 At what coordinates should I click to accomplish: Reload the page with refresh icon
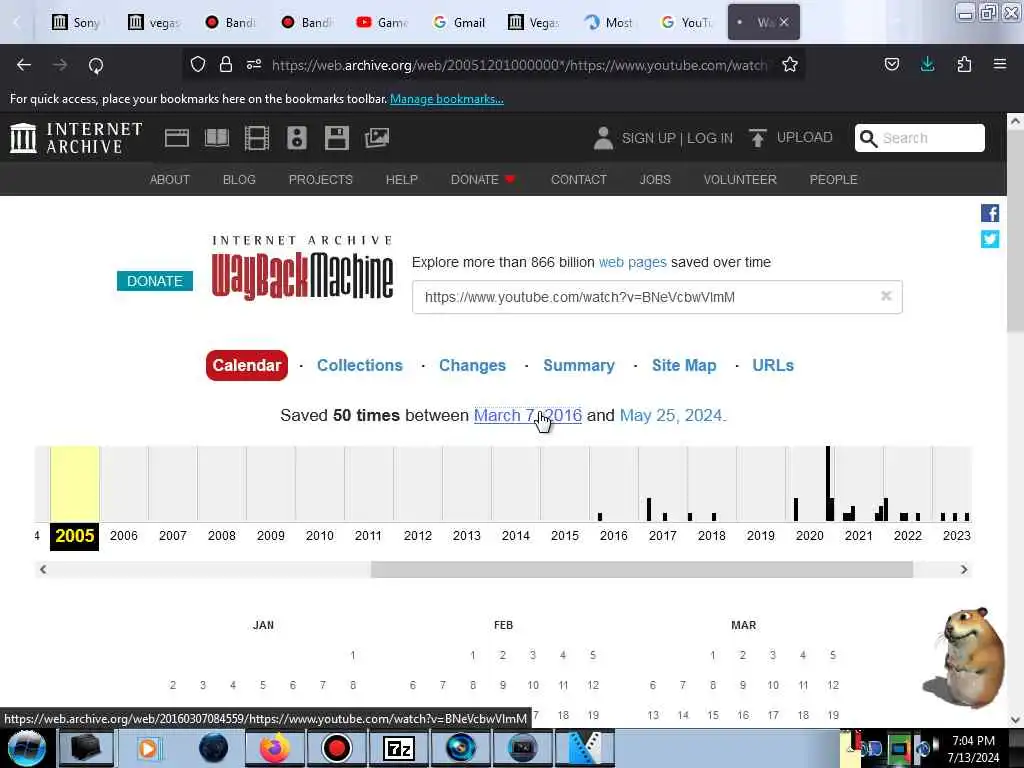click(96, 65)
